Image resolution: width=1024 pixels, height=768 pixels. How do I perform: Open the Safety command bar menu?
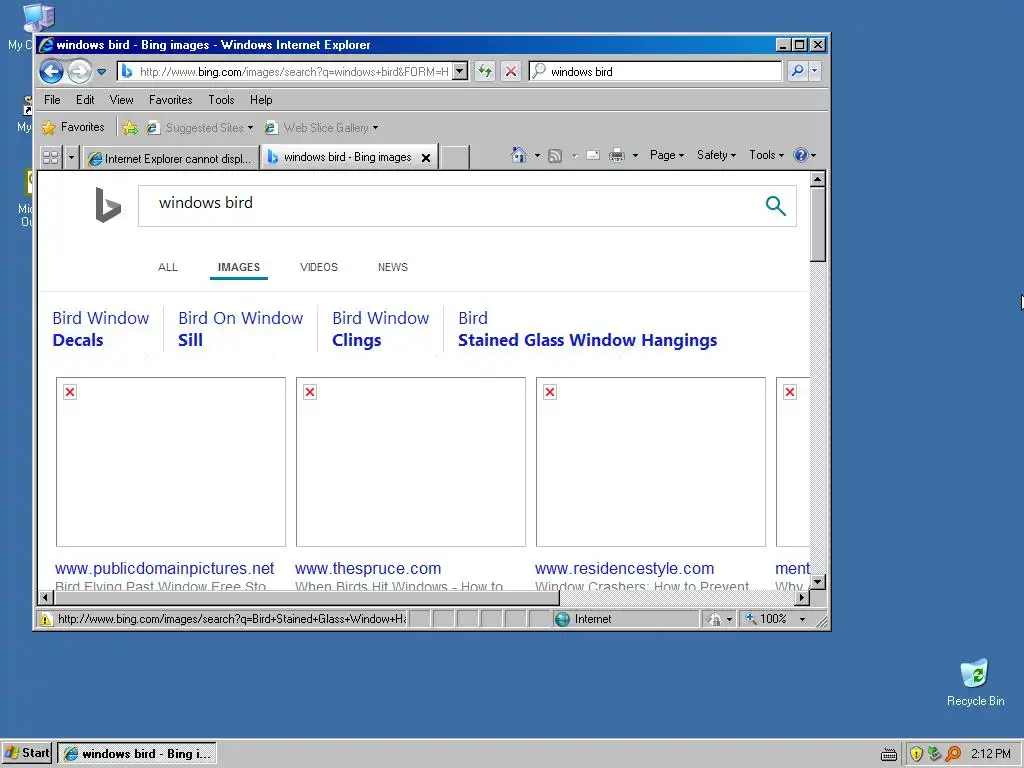coord(716,155)
